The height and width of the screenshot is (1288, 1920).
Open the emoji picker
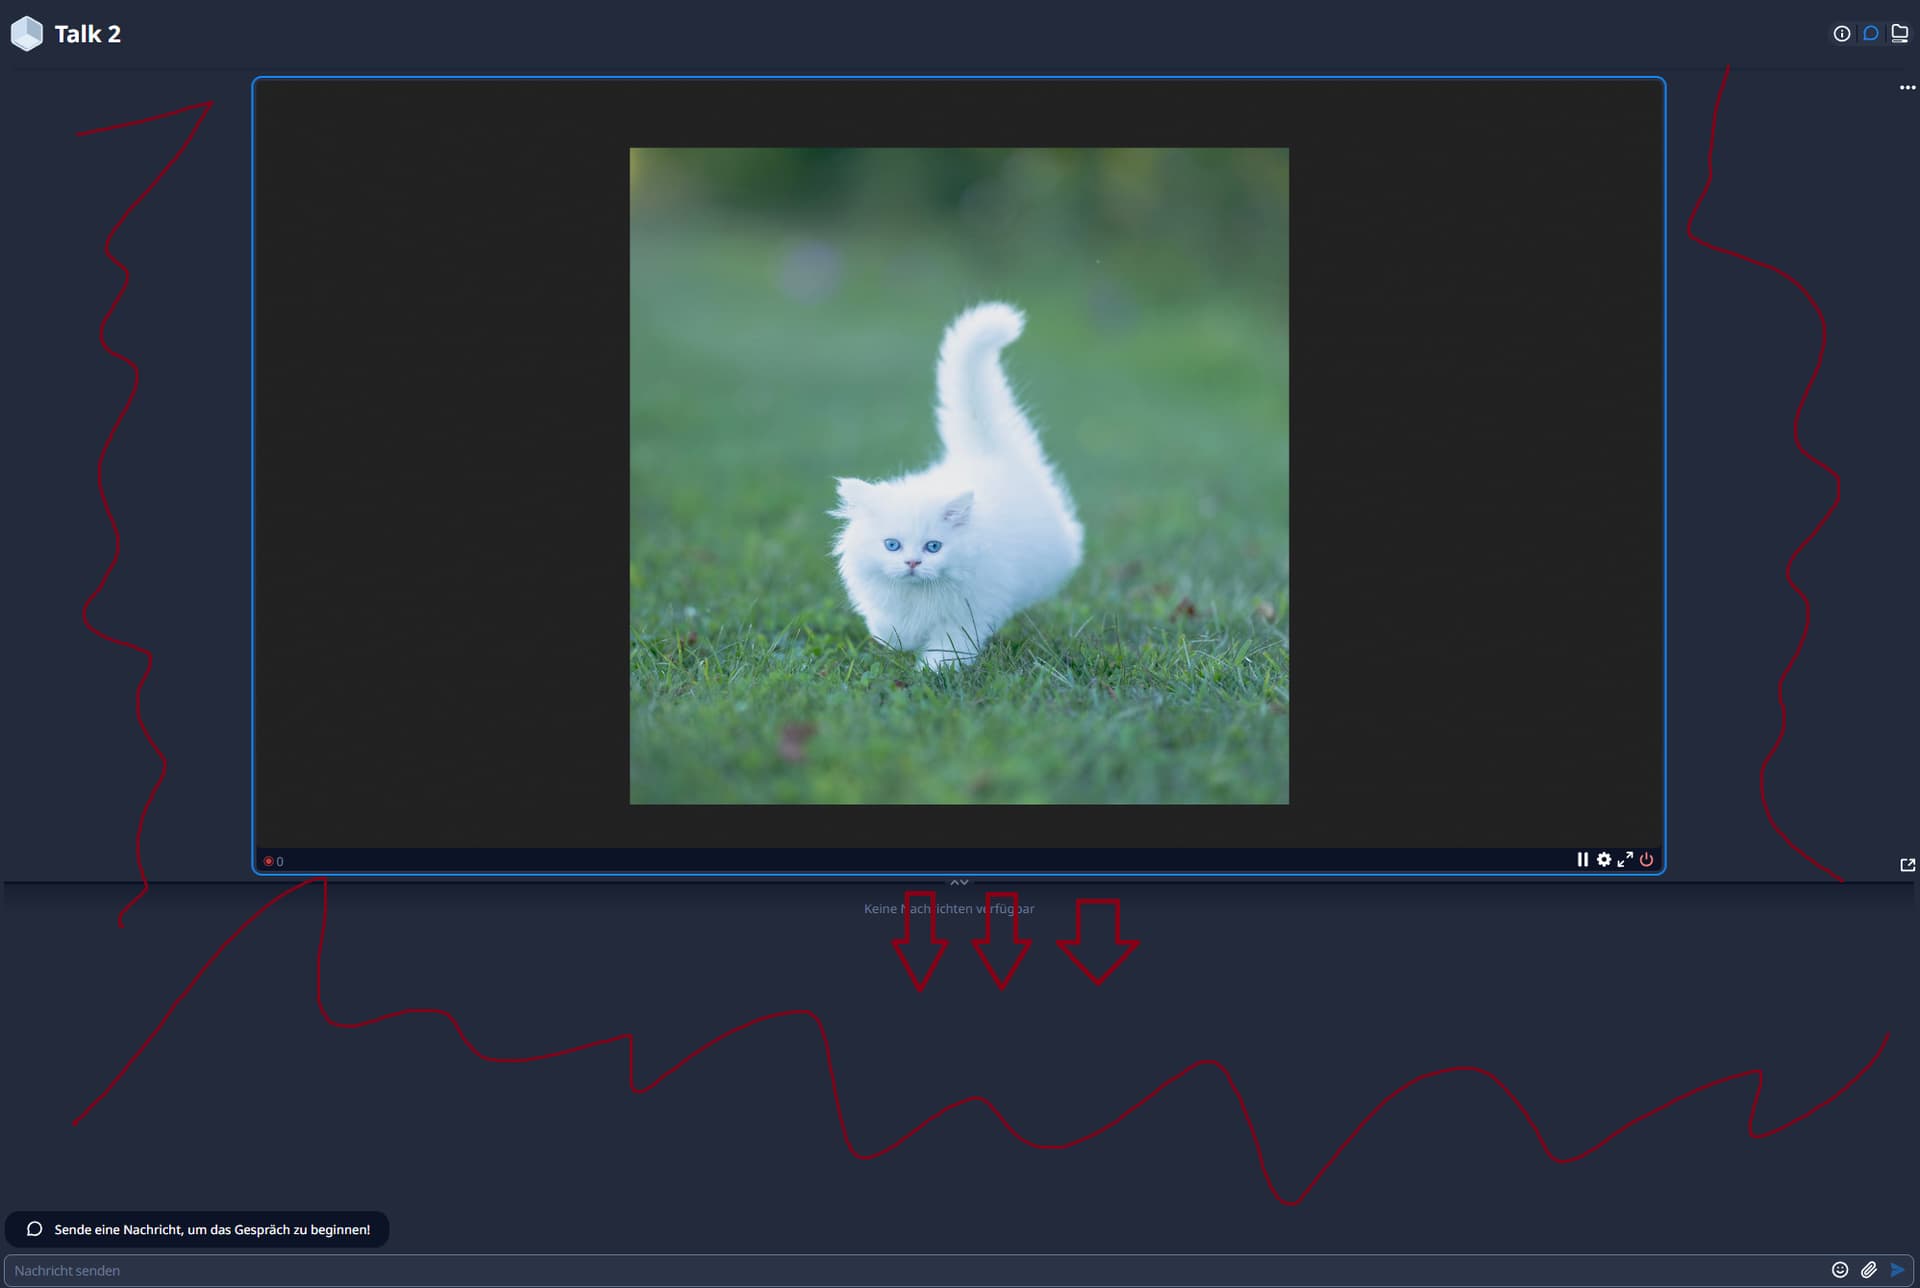tap(1839, 1270)
